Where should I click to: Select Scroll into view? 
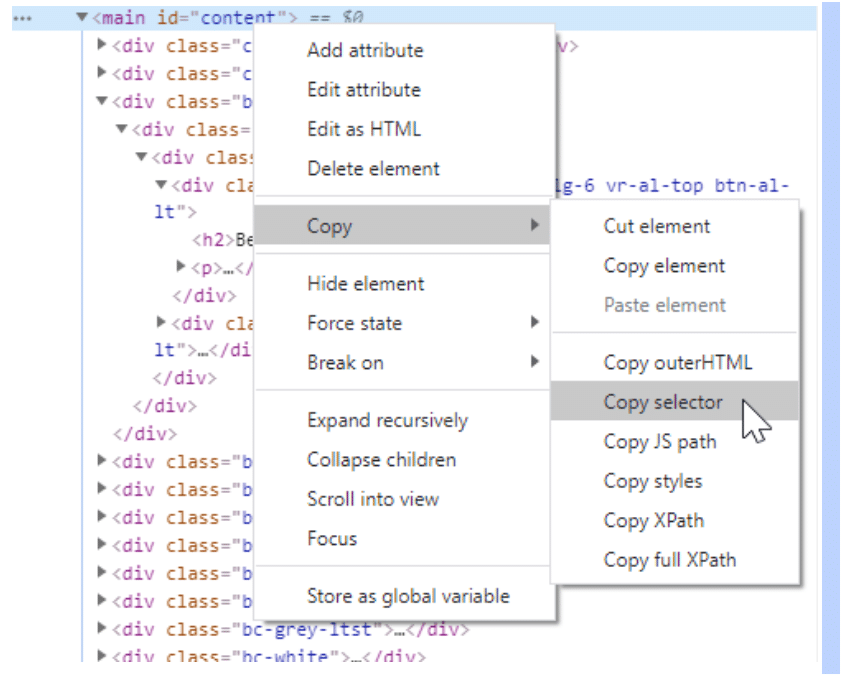(373, 499)
